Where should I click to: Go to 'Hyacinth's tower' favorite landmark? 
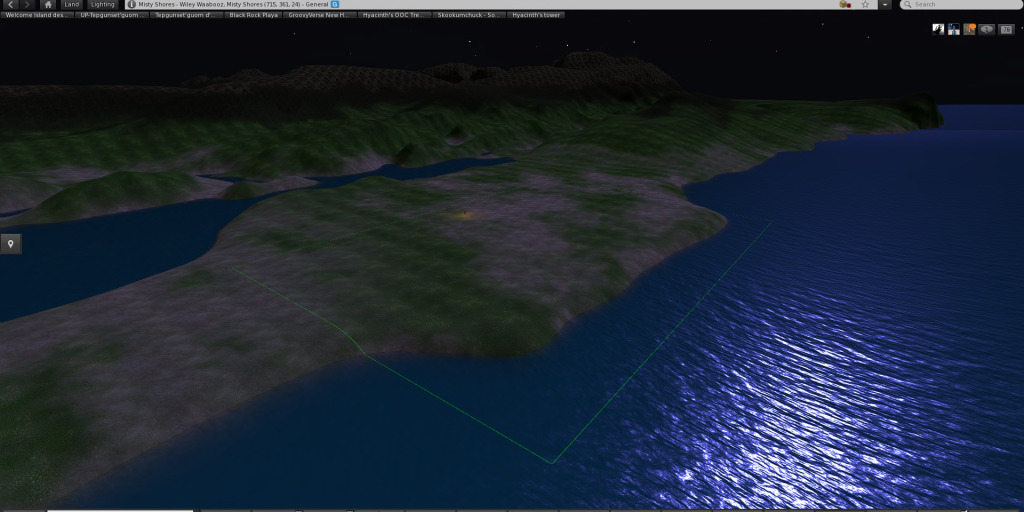[x=536, y=16]
